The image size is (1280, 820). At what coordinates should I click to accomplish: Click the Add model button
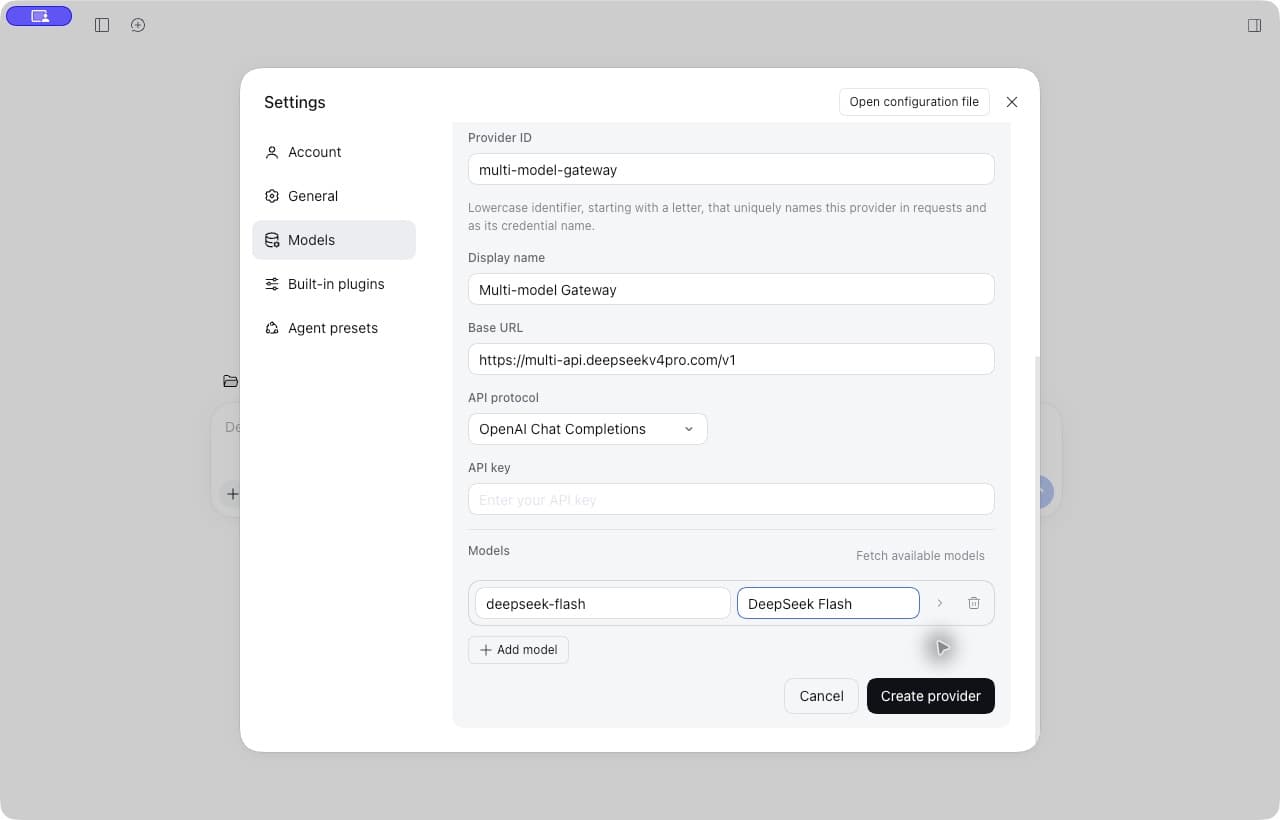tap(518, 650)
